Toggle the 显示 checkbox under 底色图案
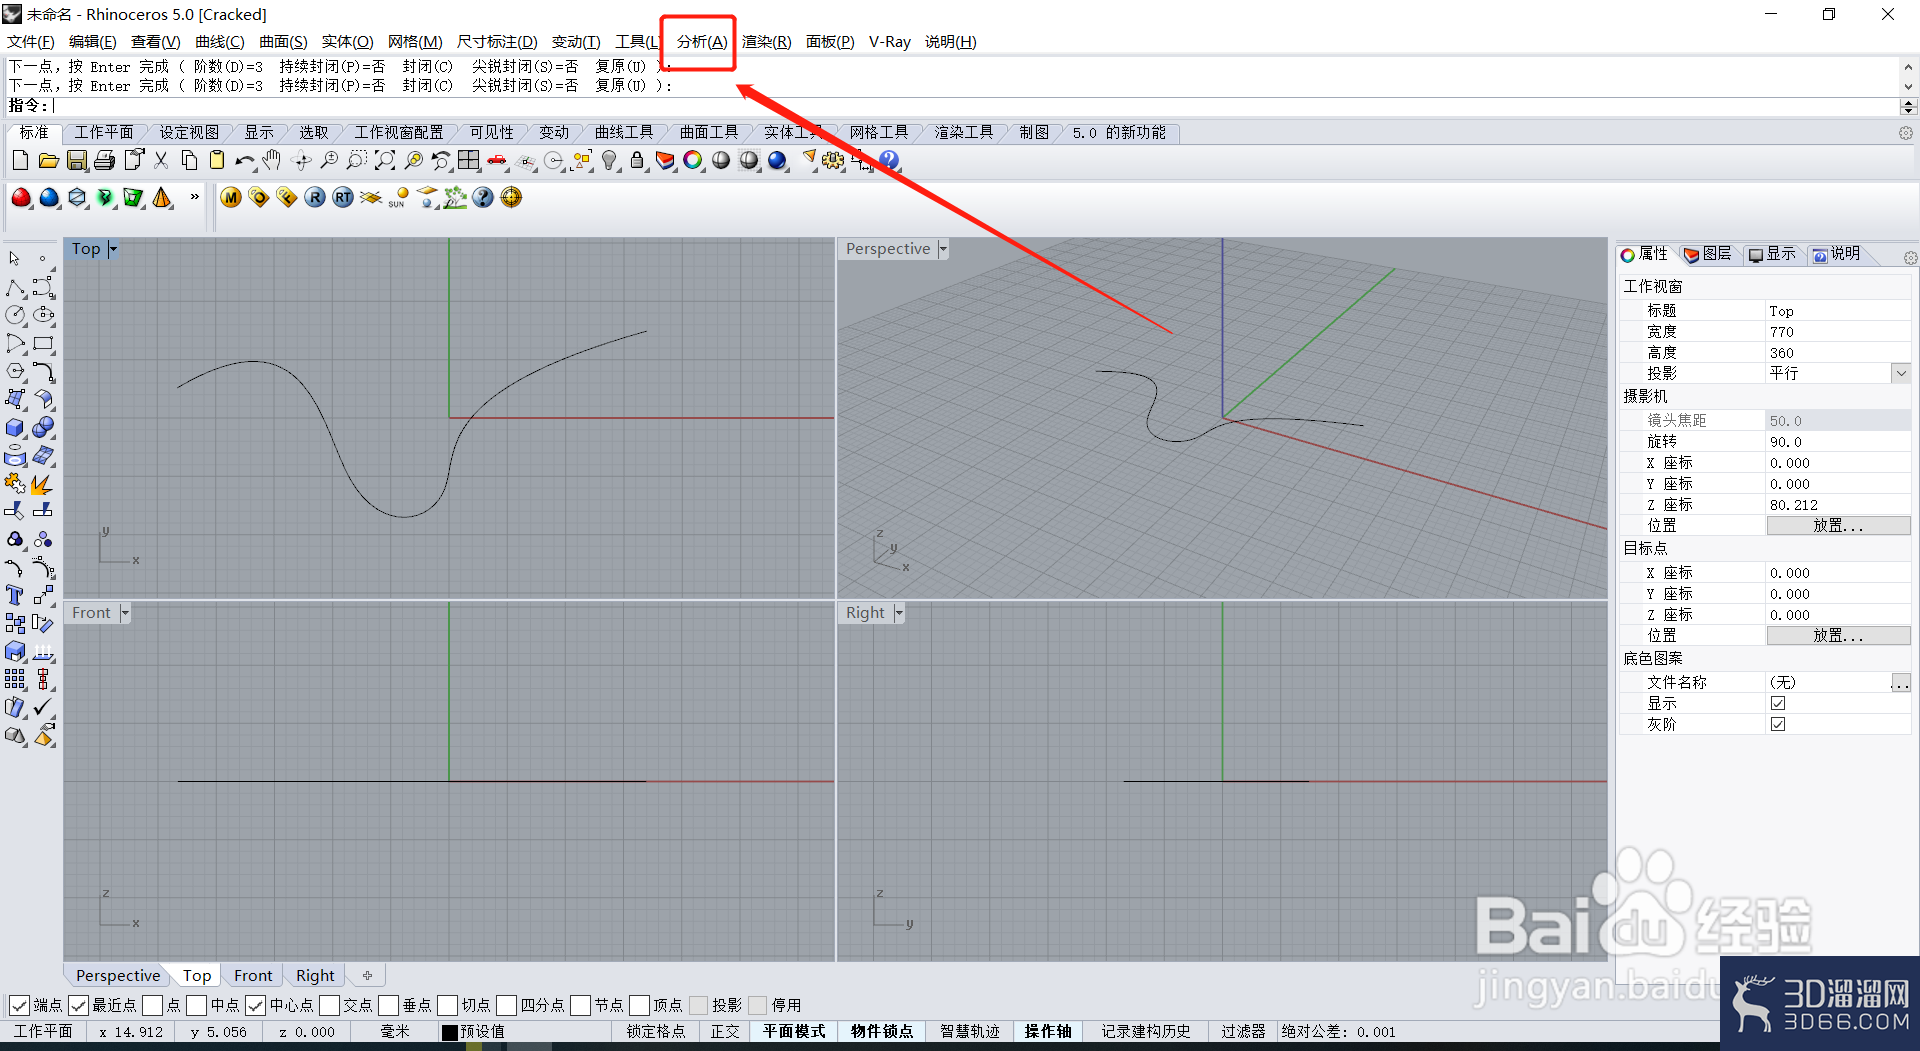 1778,703
